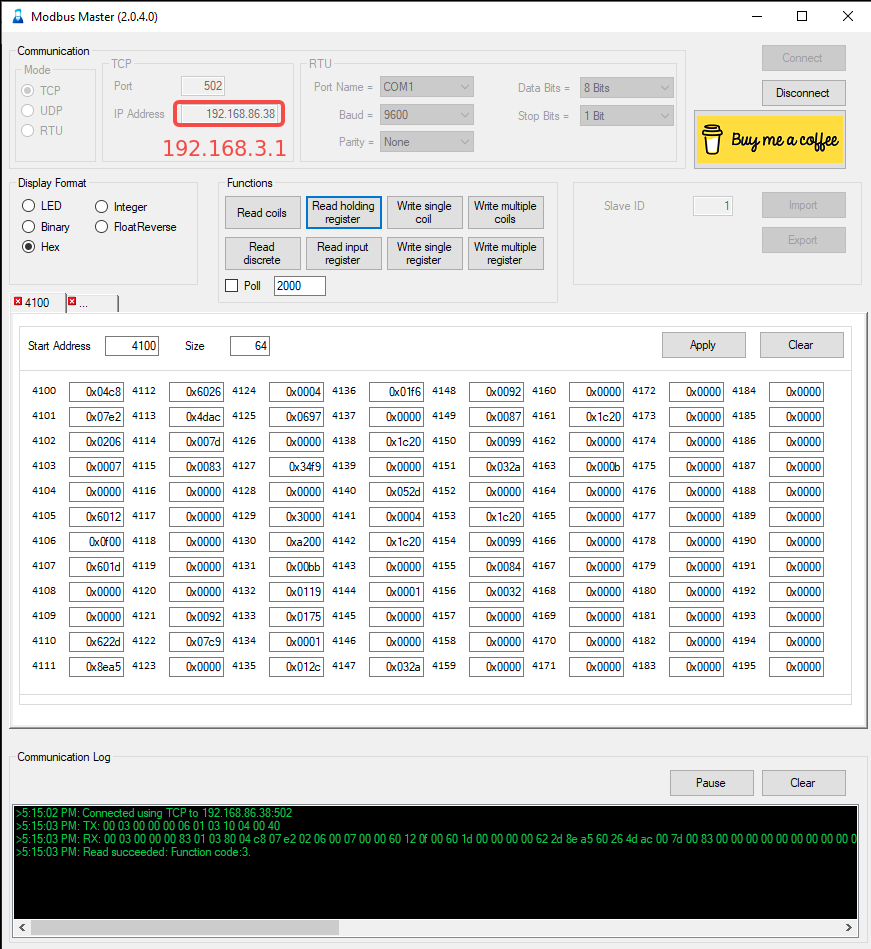The height and width of the screenshot is (949, 871).
Task: Choose the Binary display format
Action: (29, 227)
